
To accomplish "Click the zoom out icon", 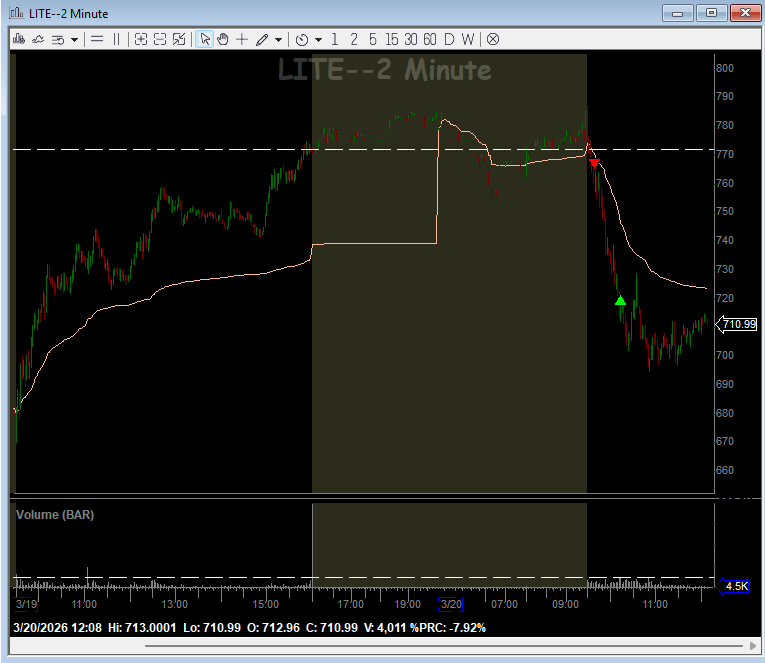I will [x=160, y=39].
